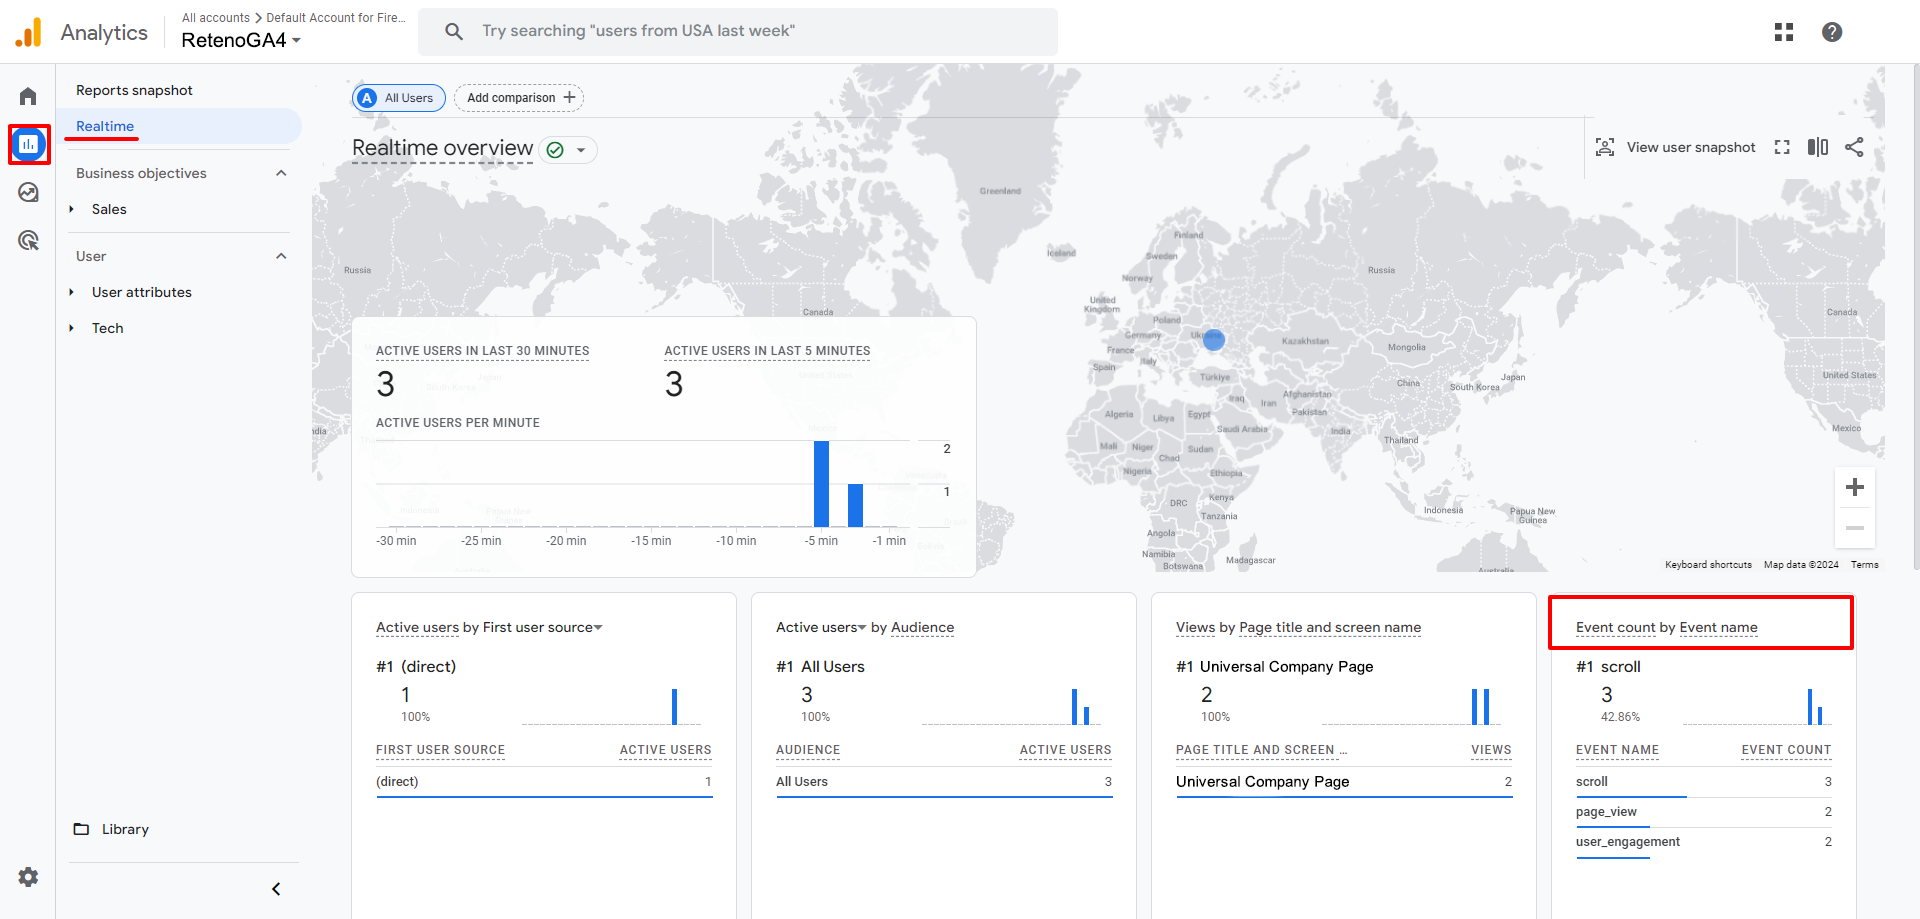This screenshot has height=919, width=1920.
Task: Click the Google Analytics logo
Action: [x=29, y=32]
